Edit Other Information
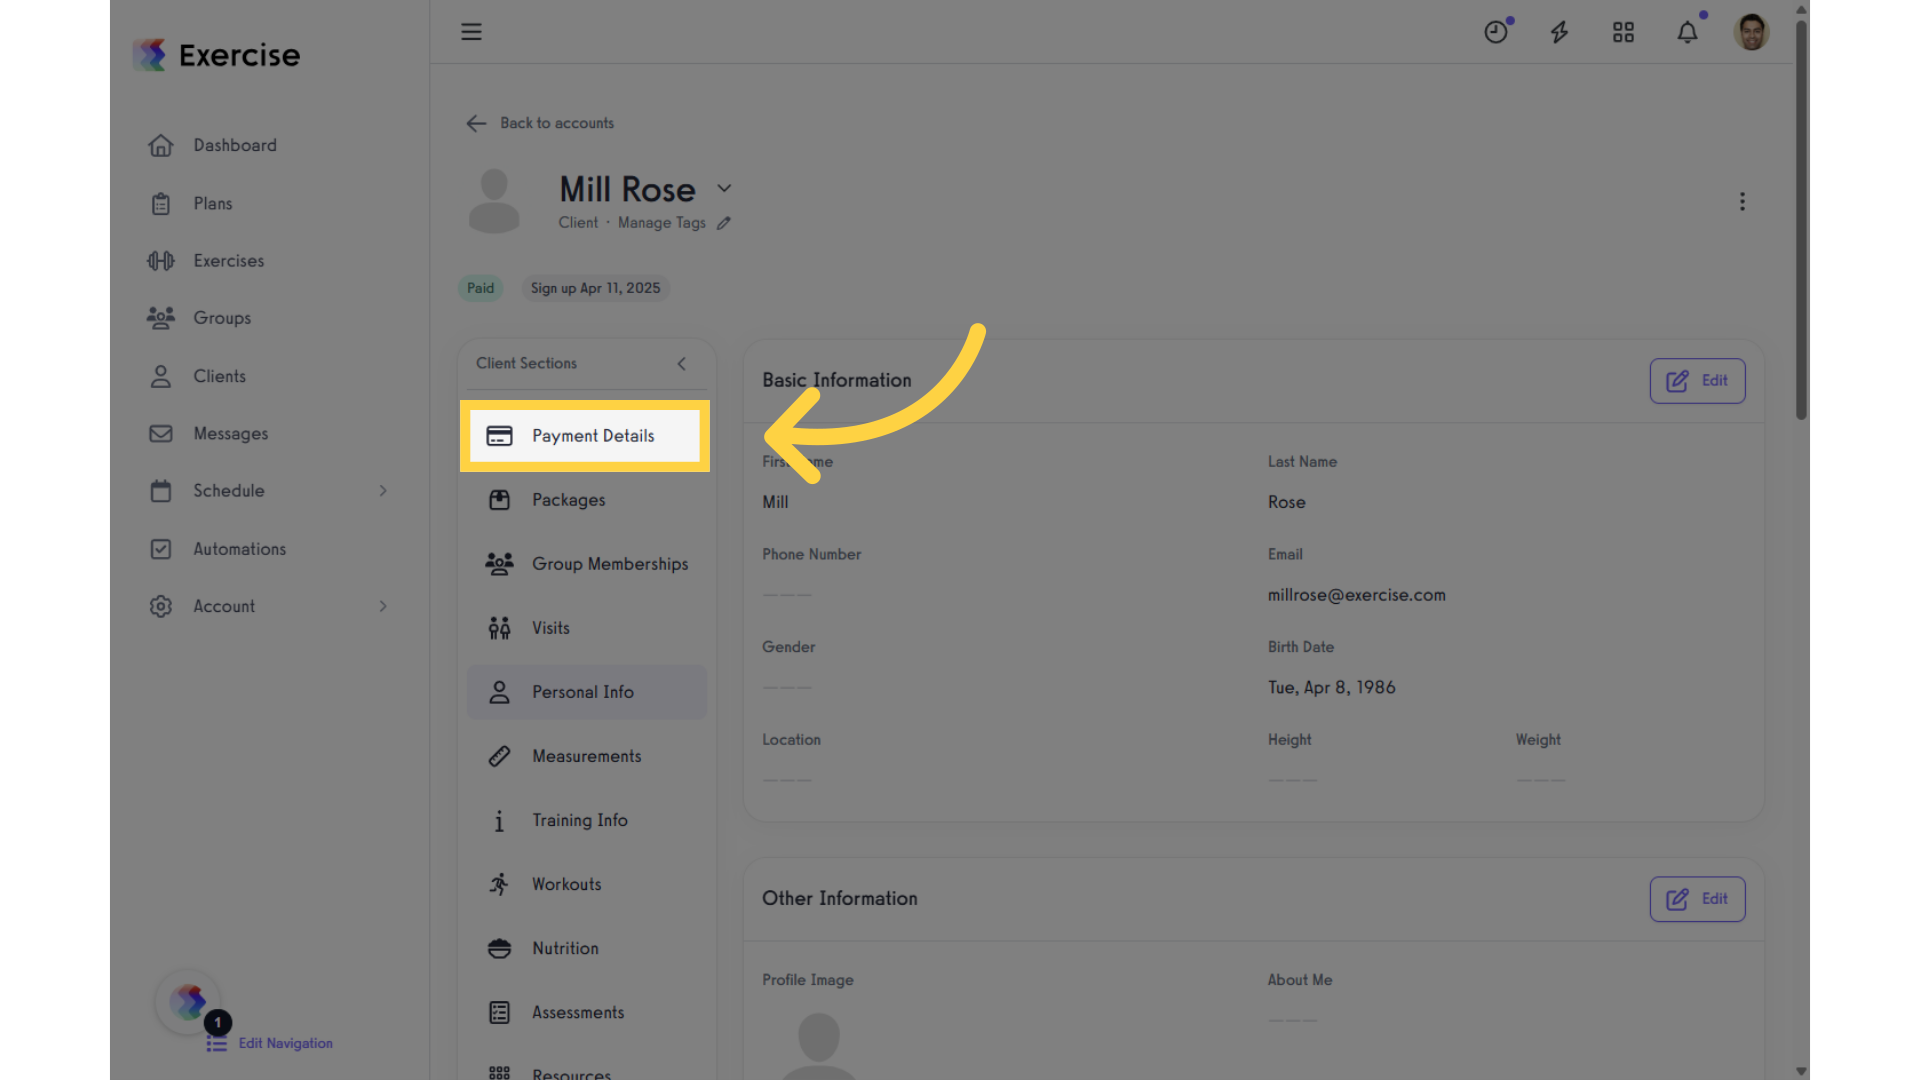The height and width of the screenshot is (1080, 1920). click(x=1697, y=899)
